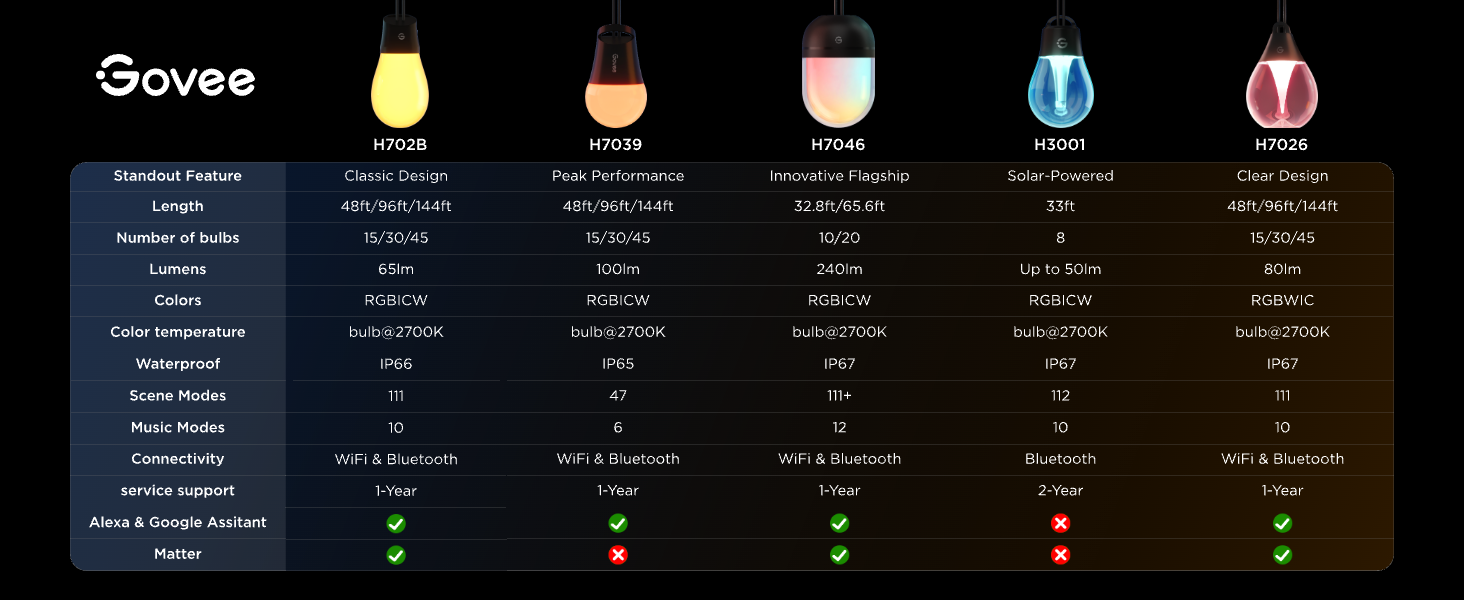Viewport: 1464px width, 600px height.
Task: Click the 6 music modes cell
Action: click(x=618, y=427)
